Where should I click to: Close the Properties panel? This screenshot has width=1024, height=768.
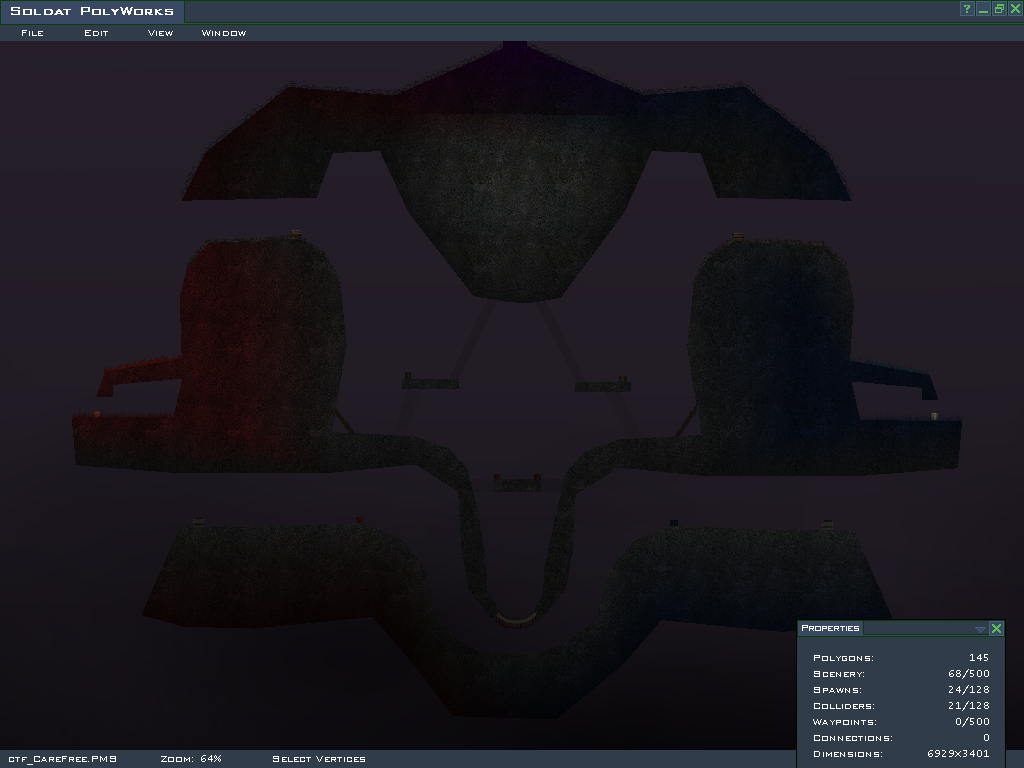[x=996, y=629]
